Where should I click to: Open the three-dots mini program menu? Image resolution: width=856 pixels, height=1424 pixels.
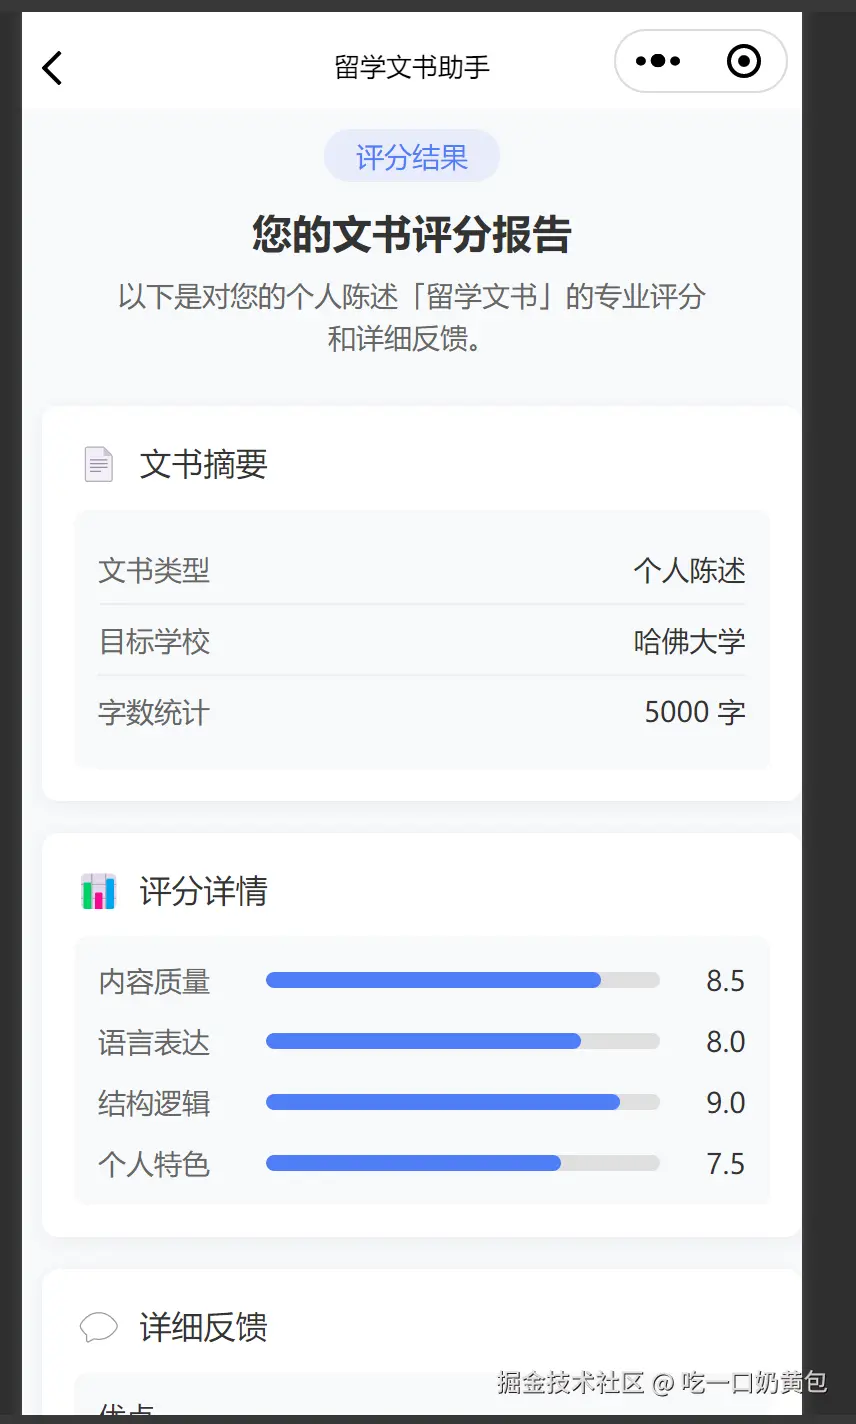657,62
